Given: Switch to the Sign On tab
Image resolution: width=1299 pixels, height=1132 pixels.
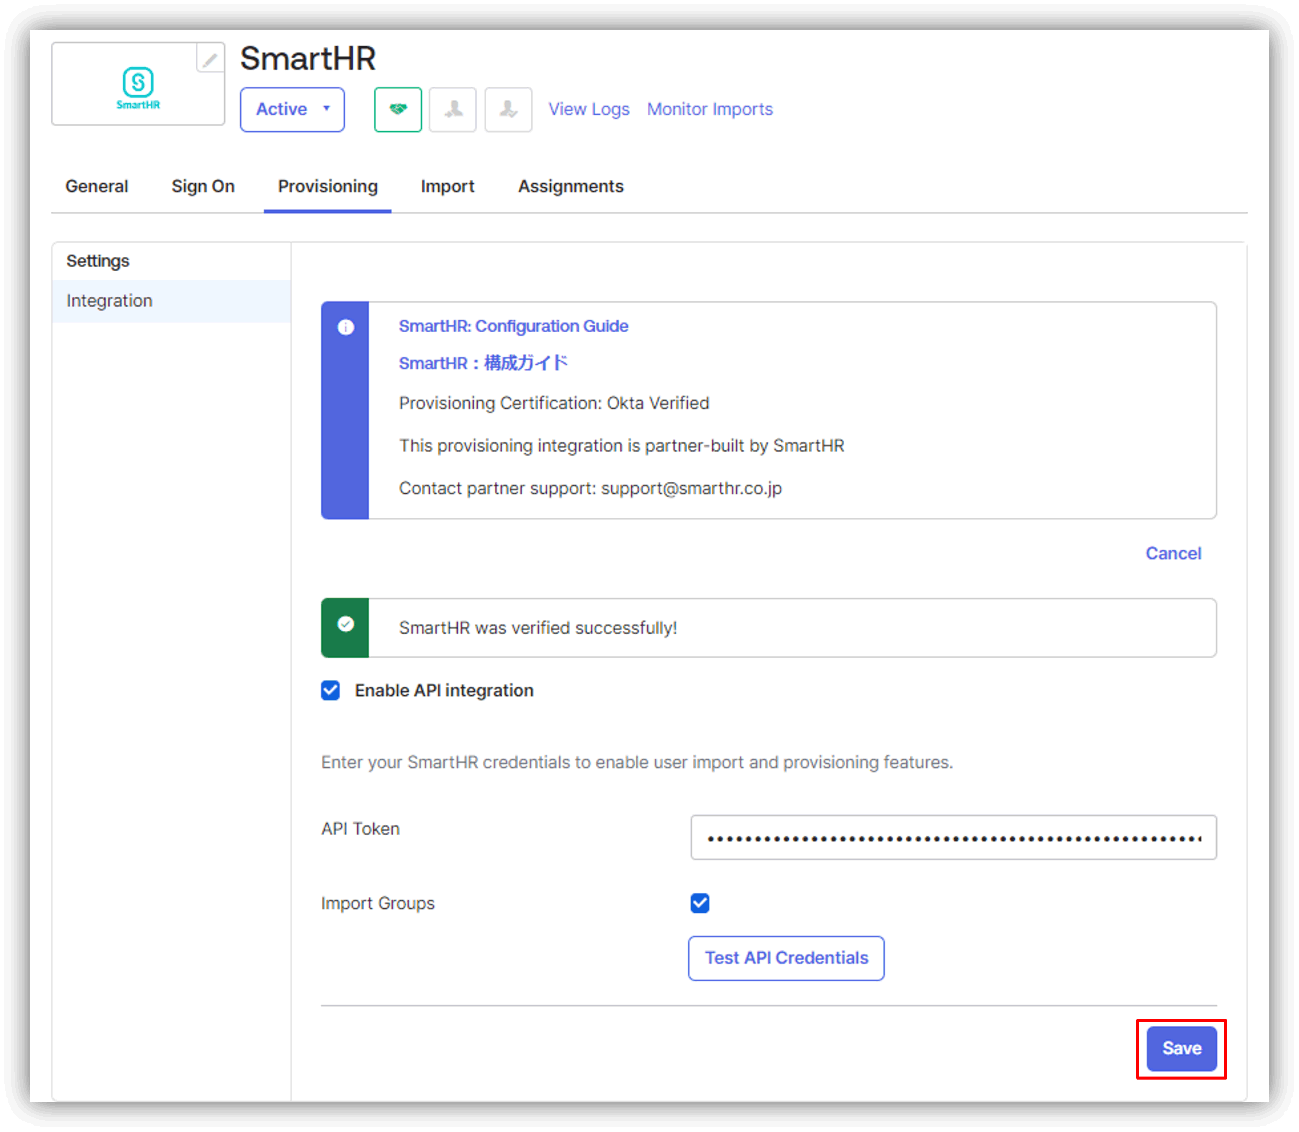Looking at the screenshot, I should click(203, 187).
